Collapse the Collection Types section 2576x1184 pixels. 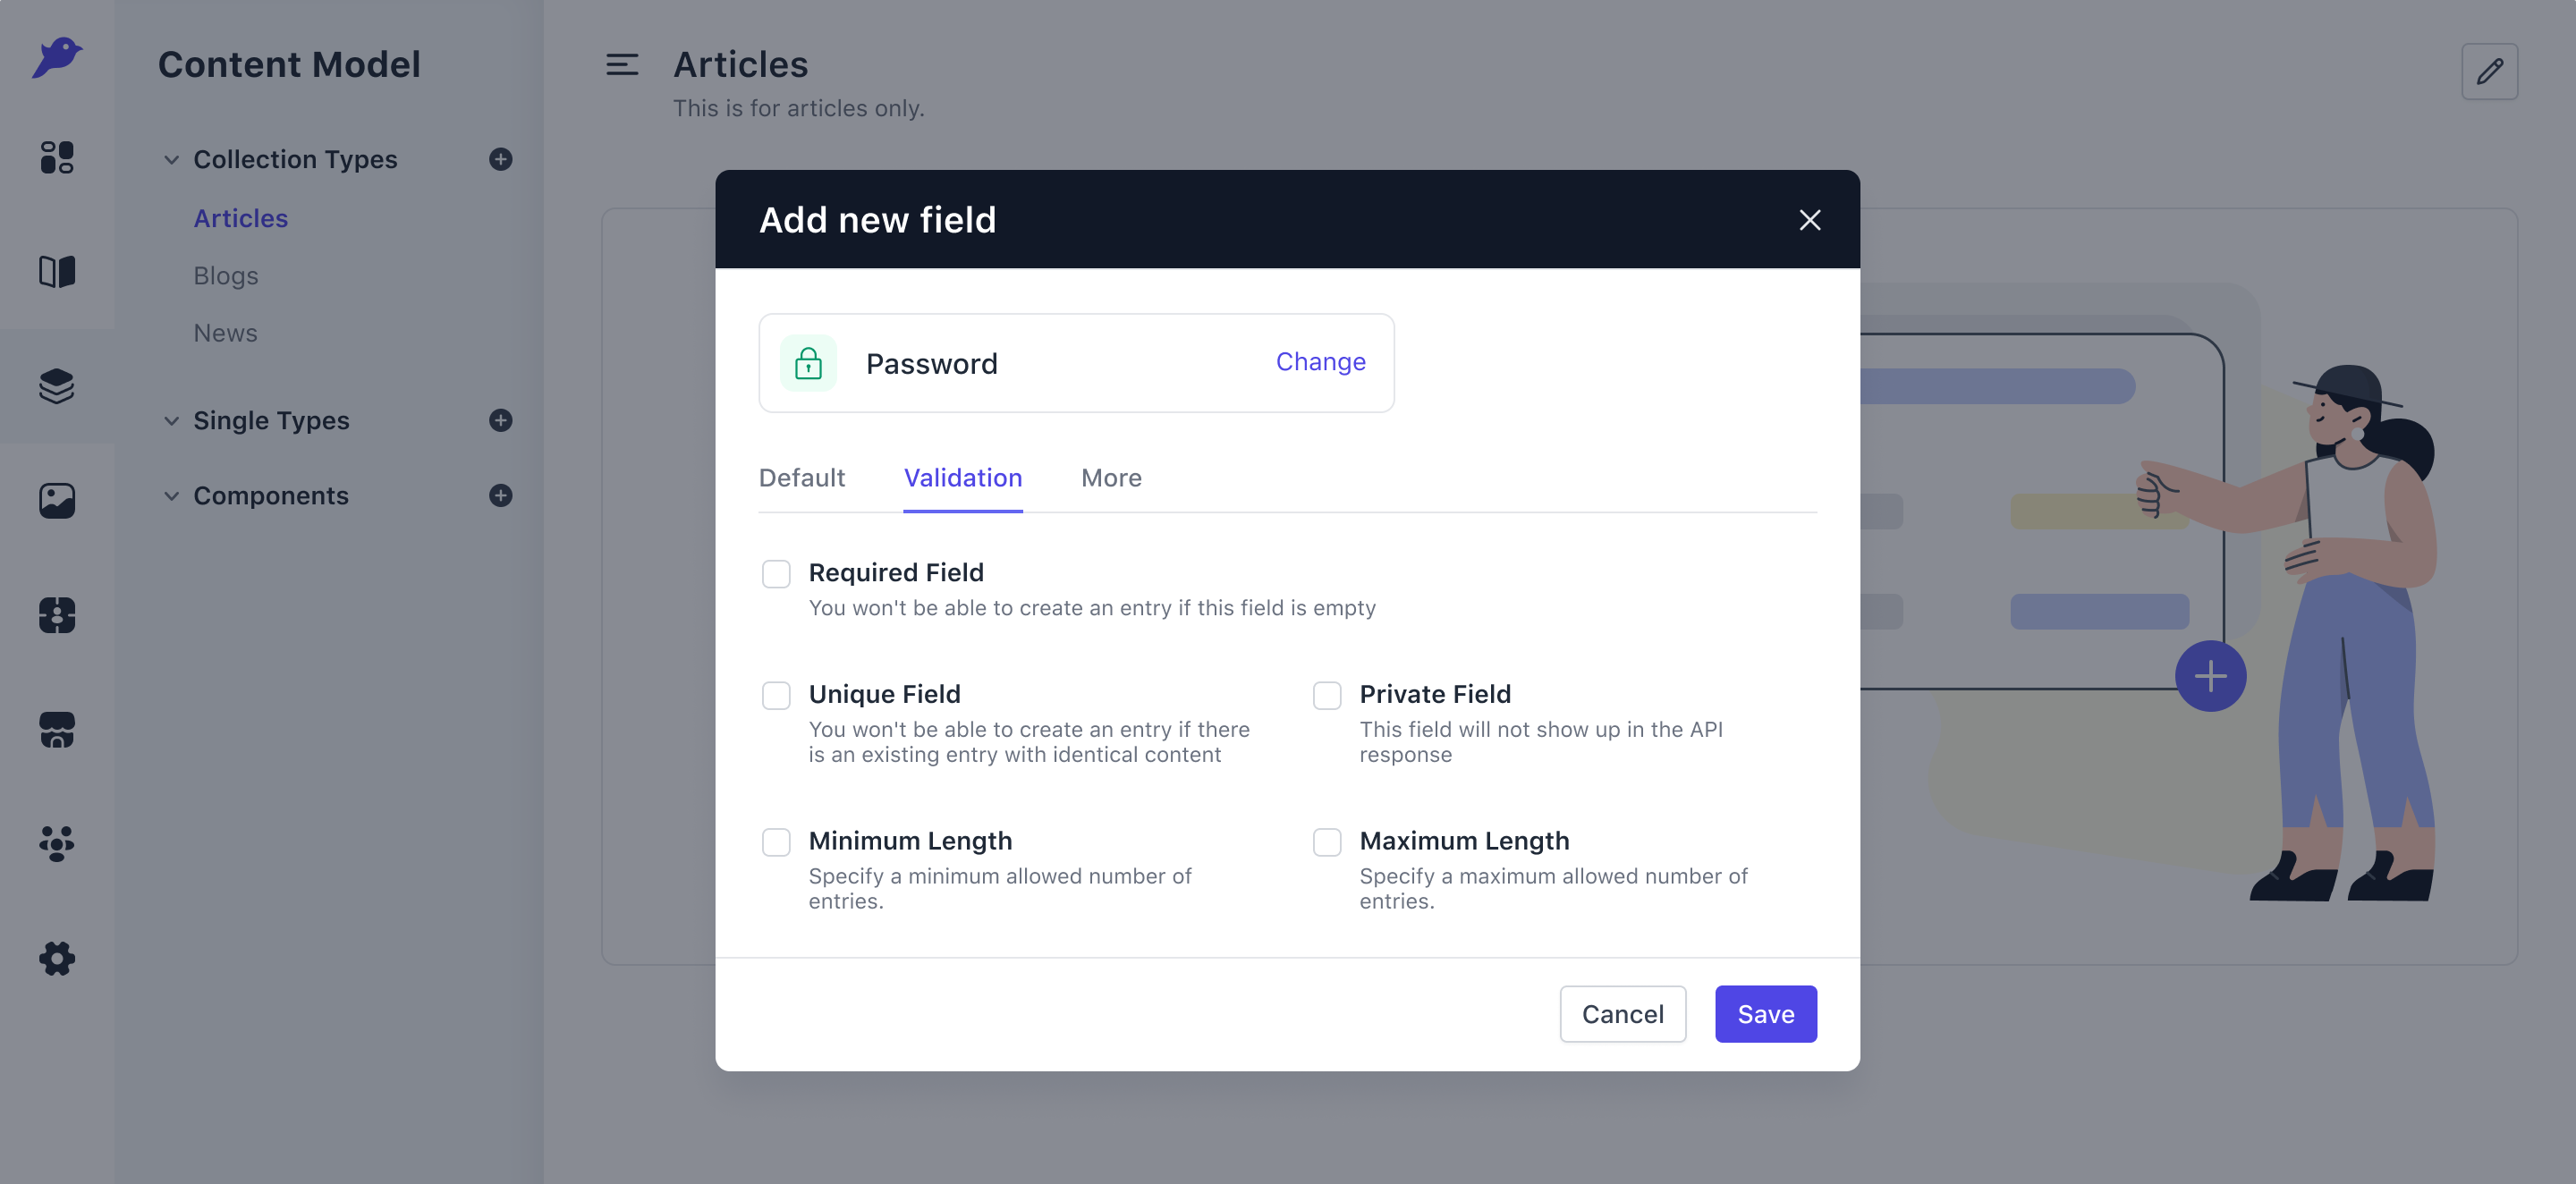(x=172, y=160)
